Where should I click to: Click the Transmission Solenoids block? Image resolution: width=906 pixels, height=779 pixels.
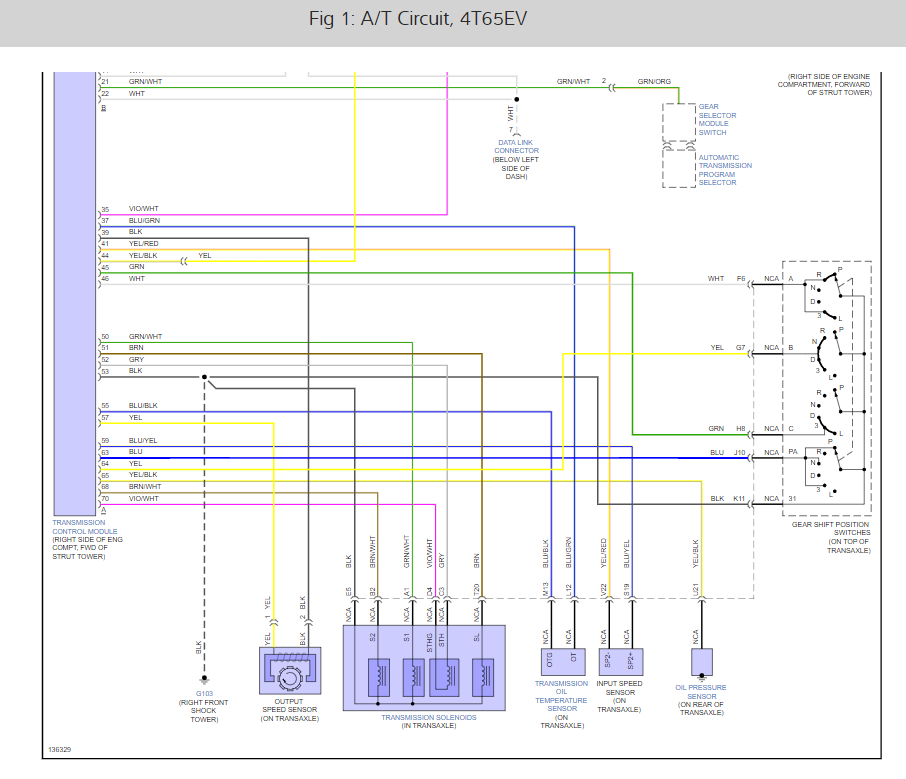tap(424, 667)
